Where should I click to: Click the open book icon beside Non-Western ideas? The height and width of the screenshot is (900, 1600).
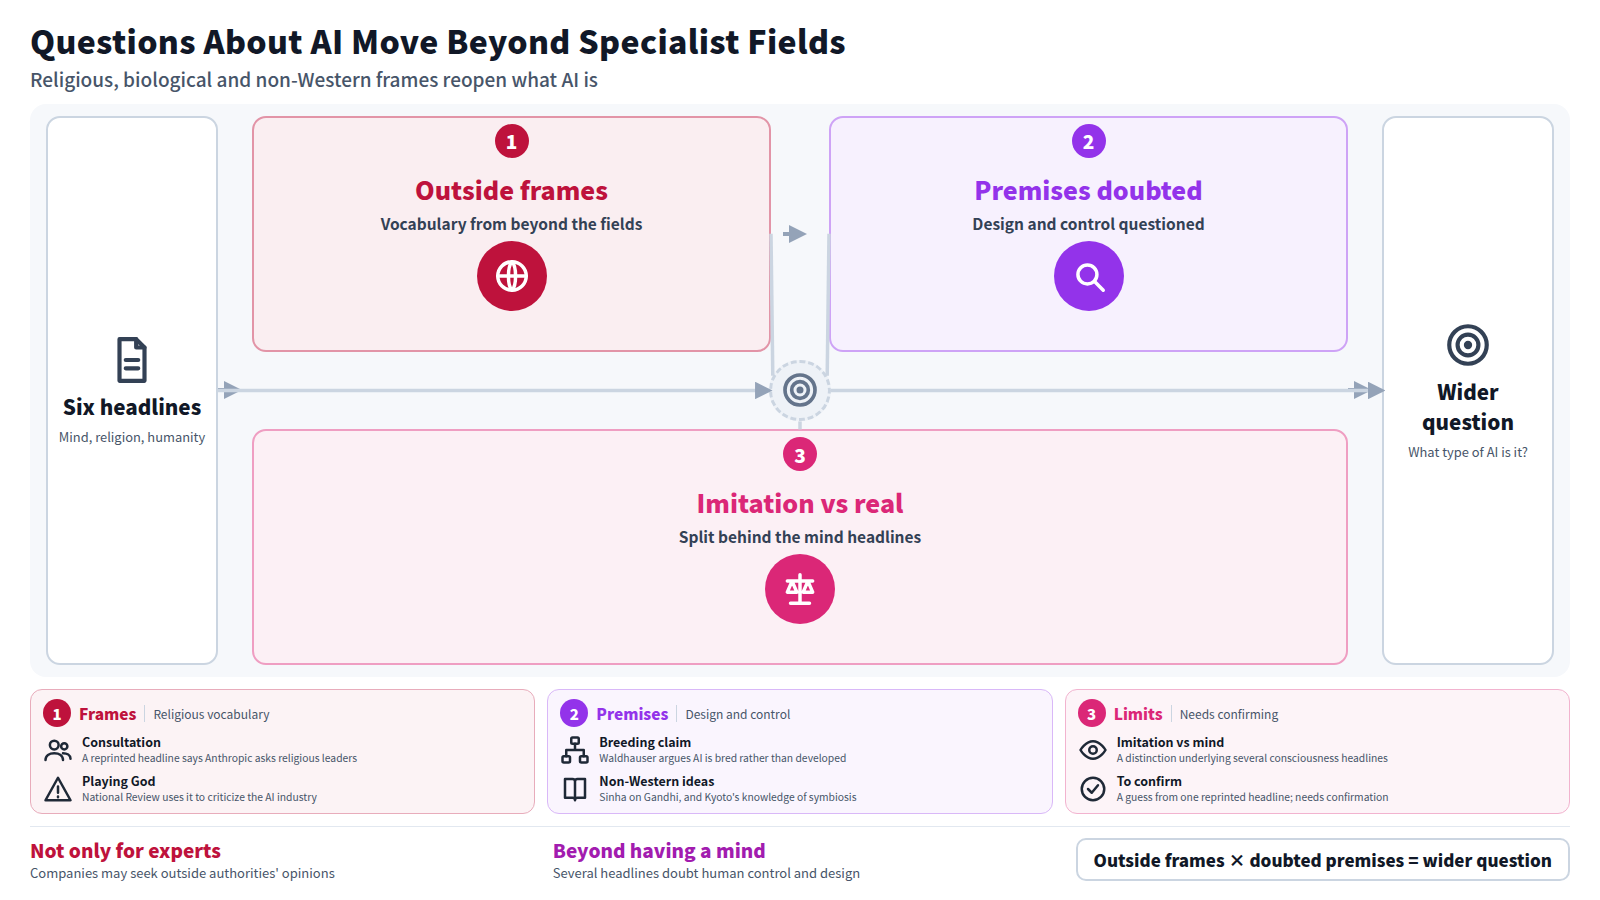[575, 789]
